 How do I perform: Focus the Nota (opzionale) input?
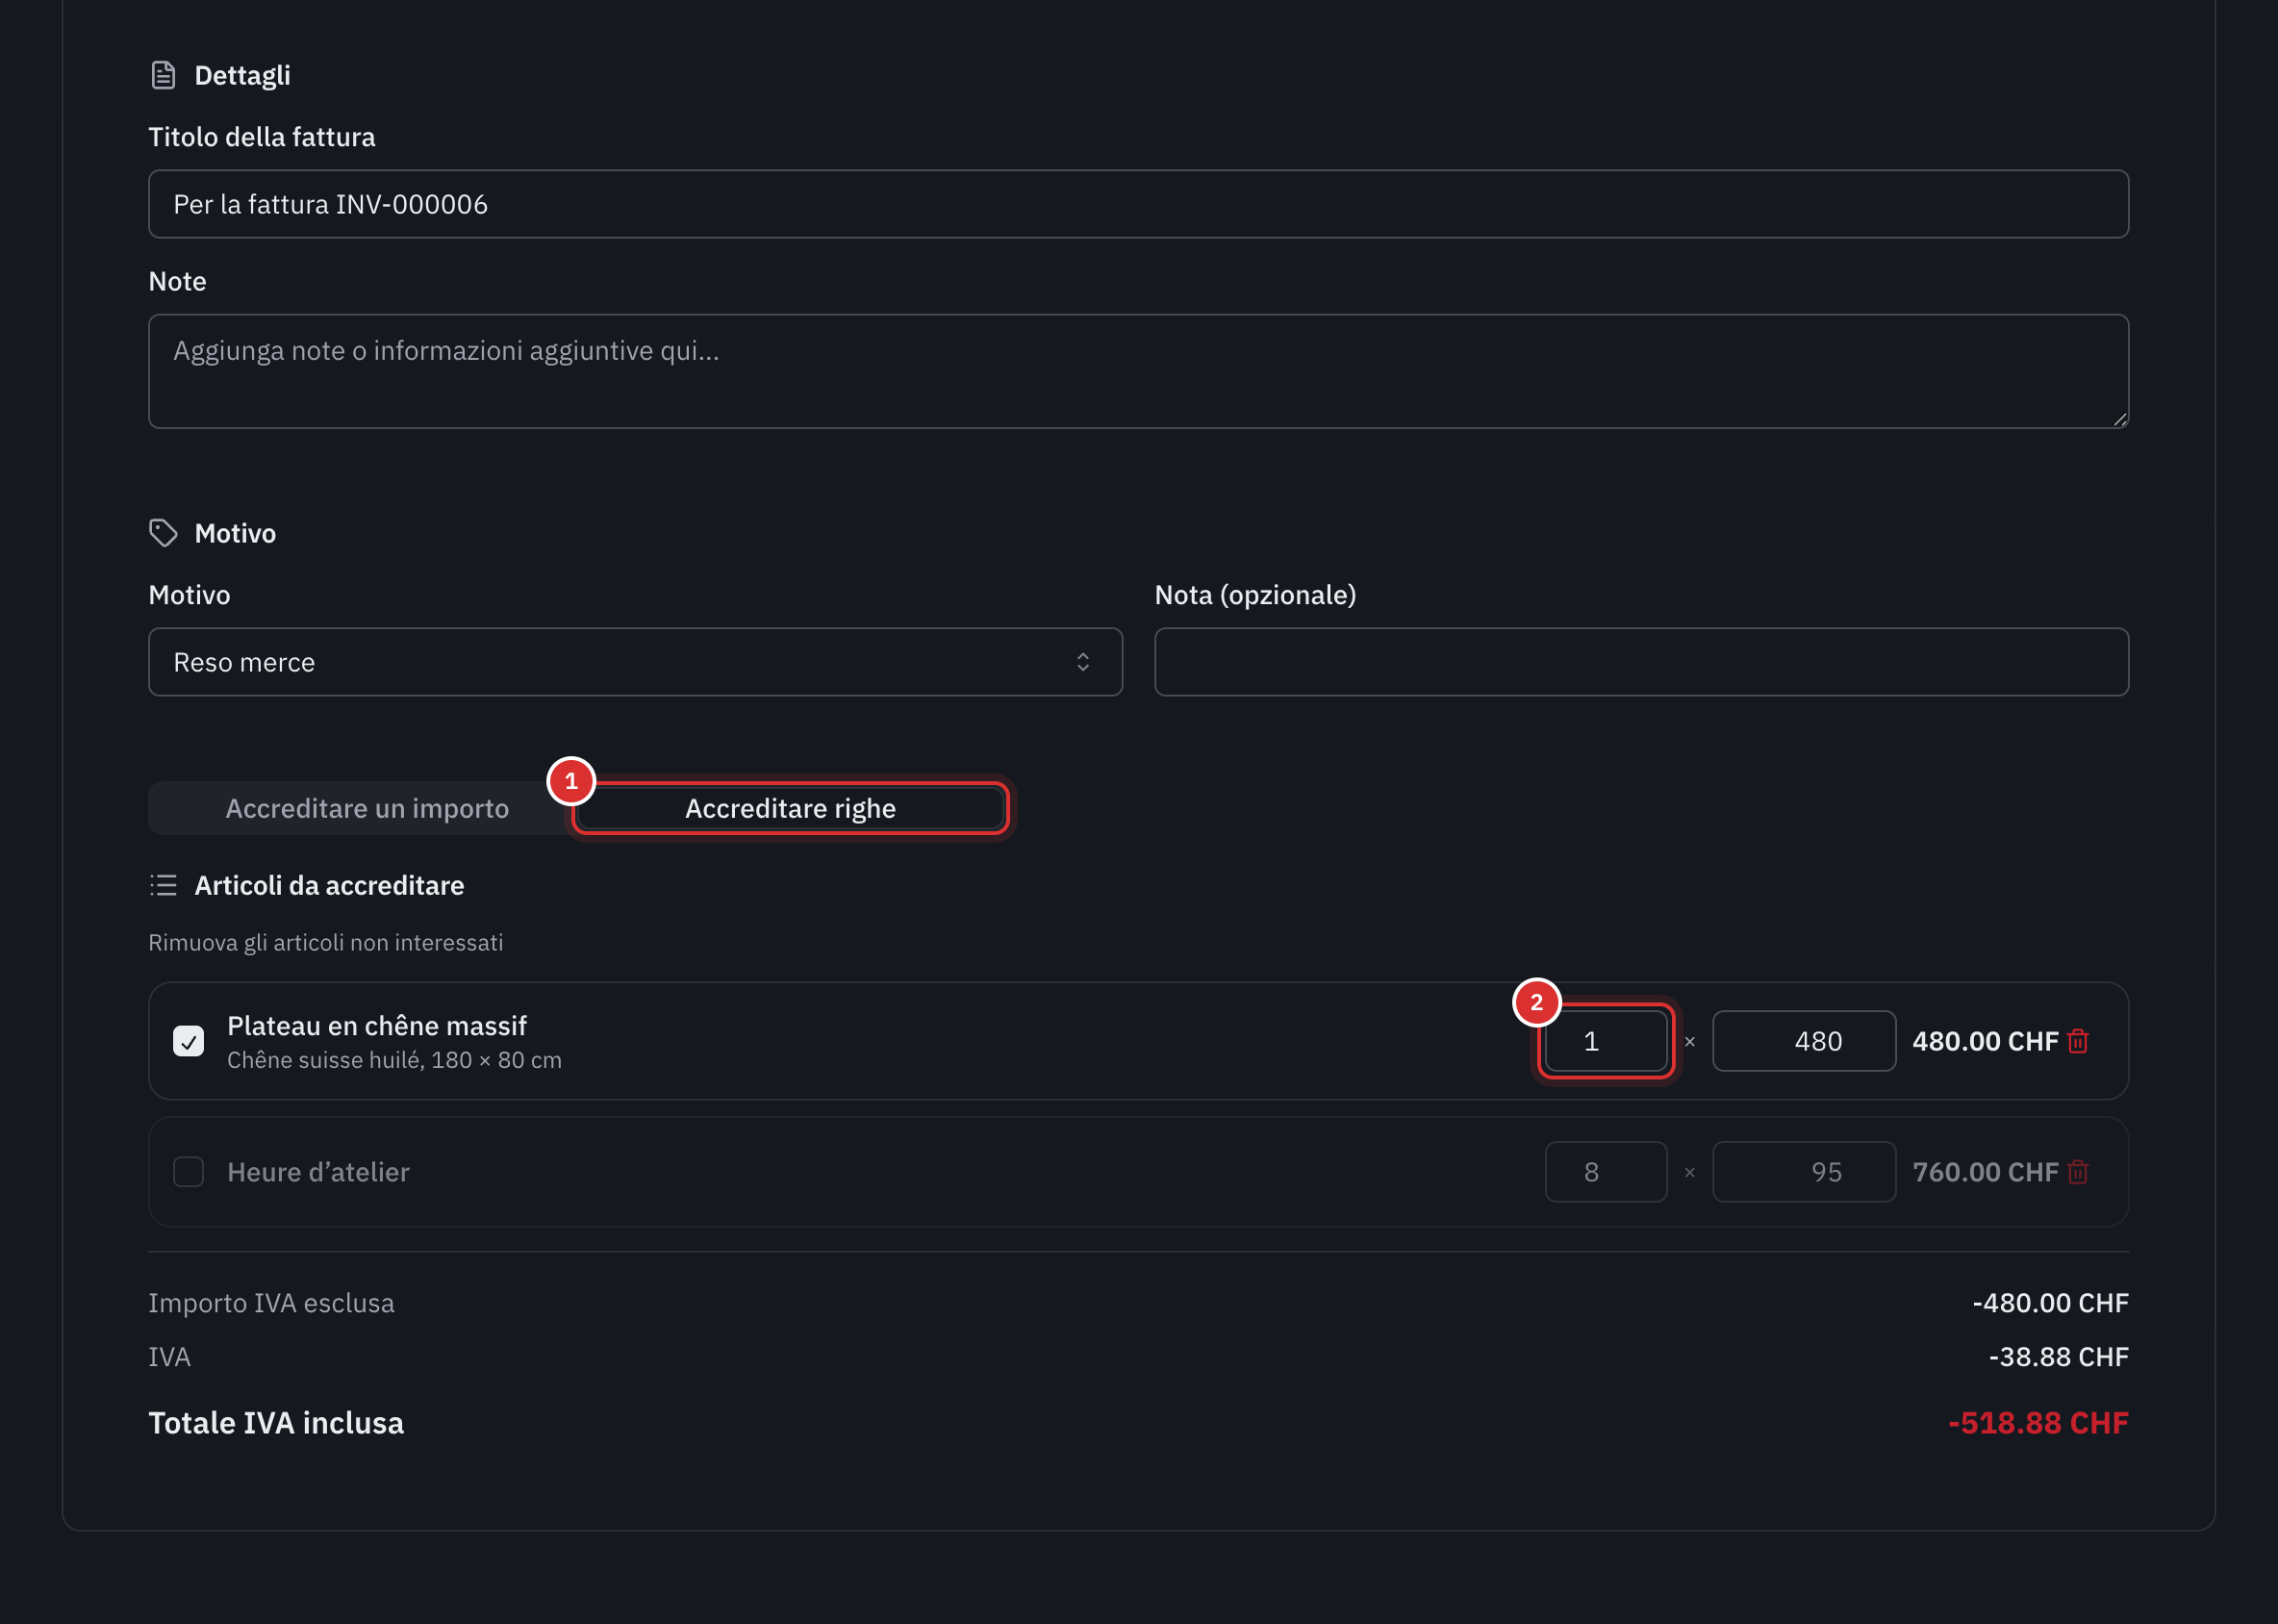pyautogui.click(x=1641, y=662)
